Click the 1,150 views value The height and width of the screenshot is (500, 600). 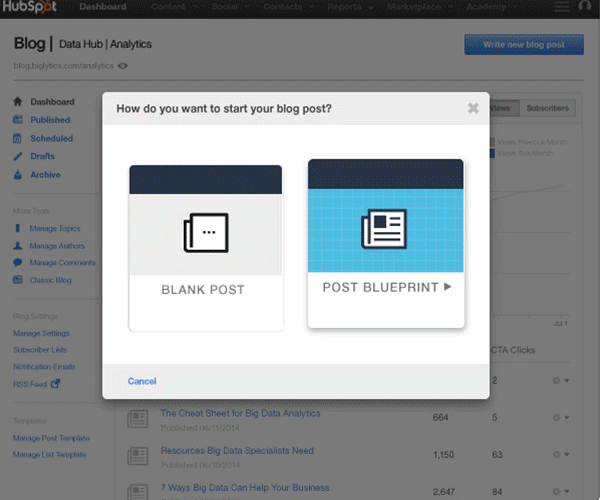pos(443,454)
